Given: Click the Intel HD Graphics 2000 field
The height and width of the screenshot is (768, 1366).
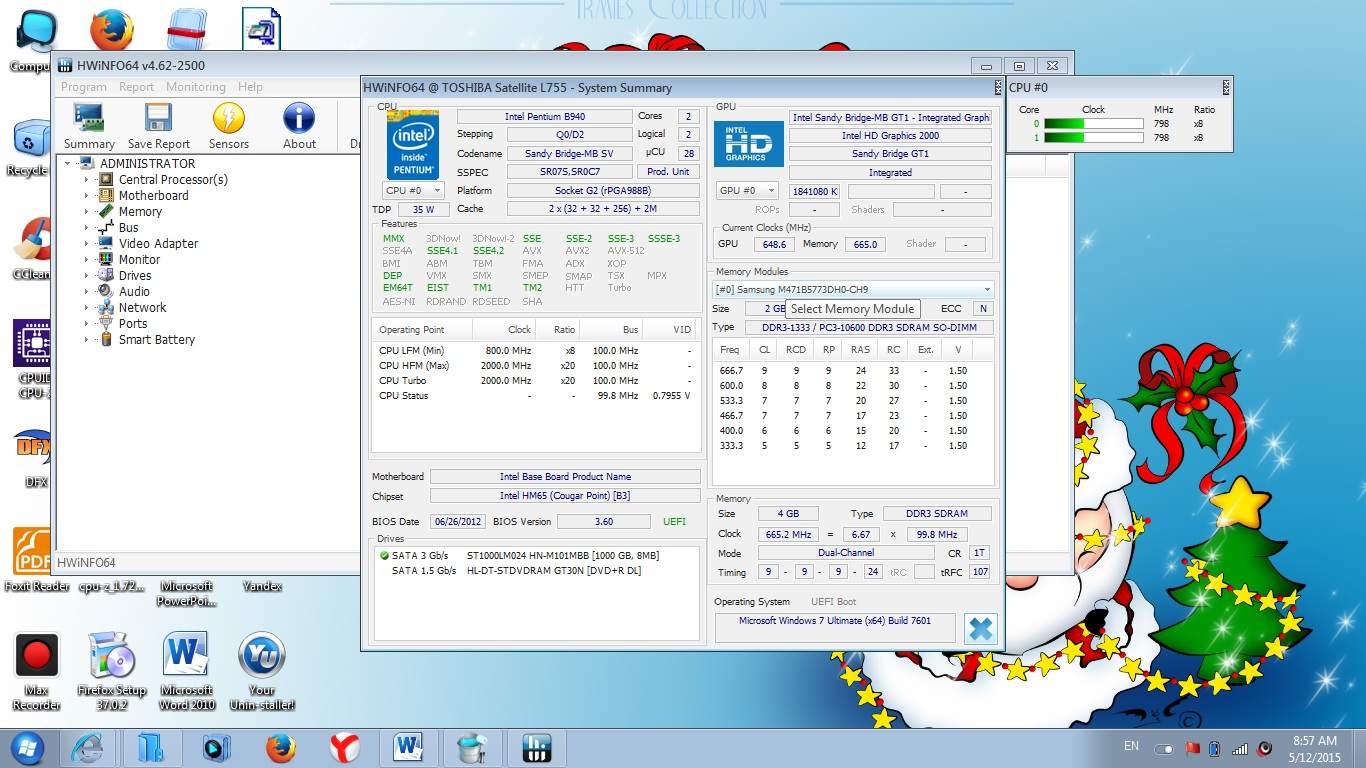Looking at the screenshot, I should pyautogui.click(x=890, y=135).
